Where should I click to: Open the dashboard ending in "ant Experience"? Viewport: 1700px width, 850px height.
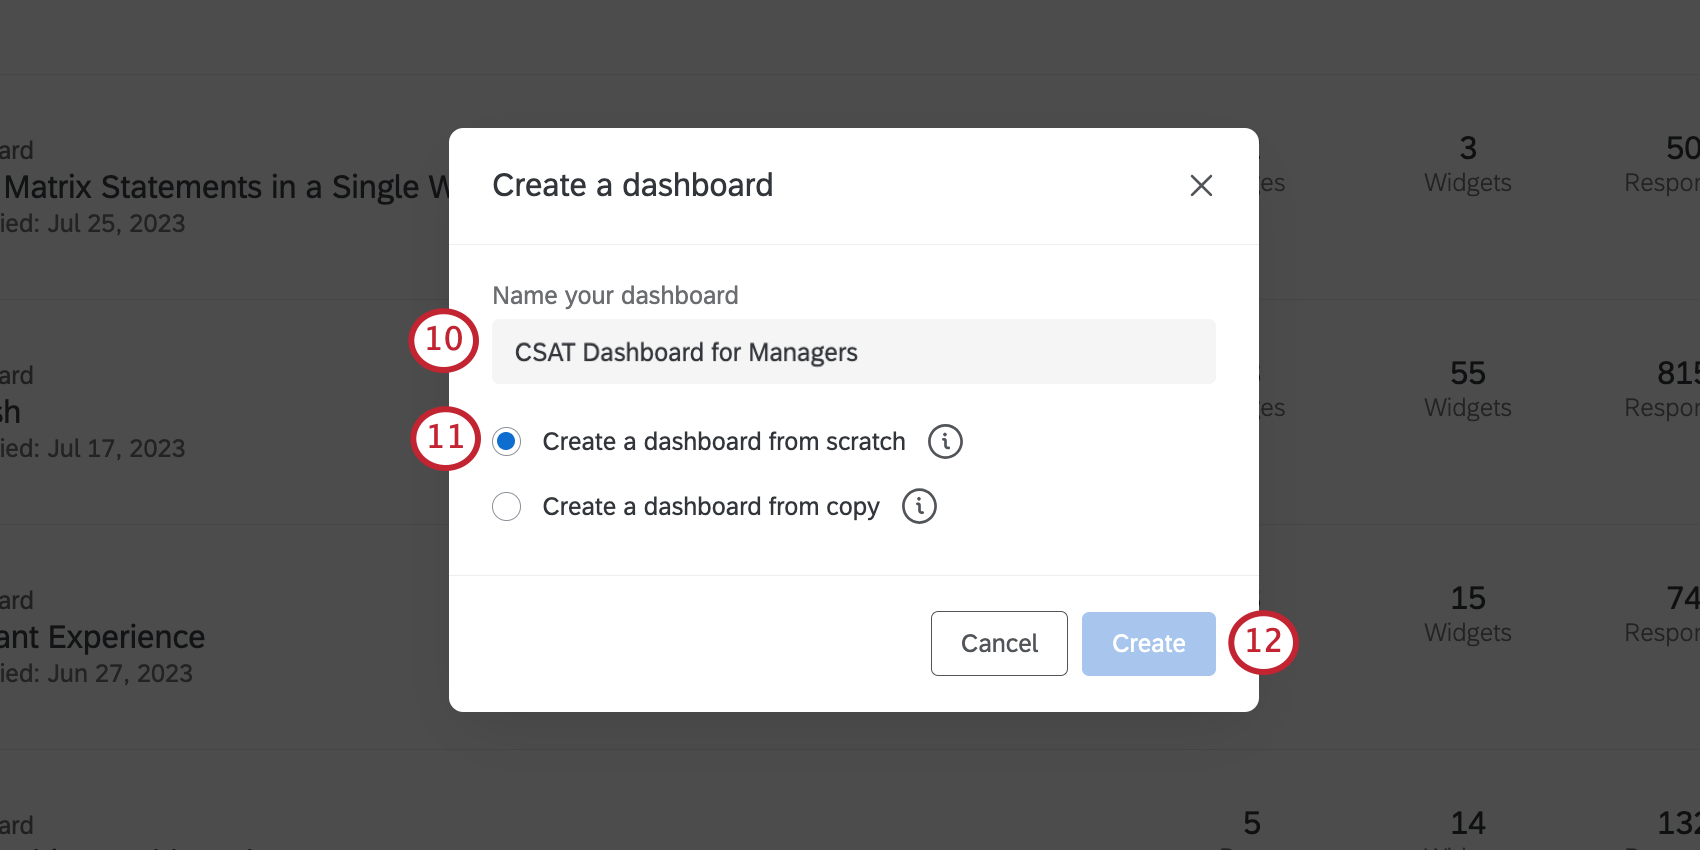[102, 636]
